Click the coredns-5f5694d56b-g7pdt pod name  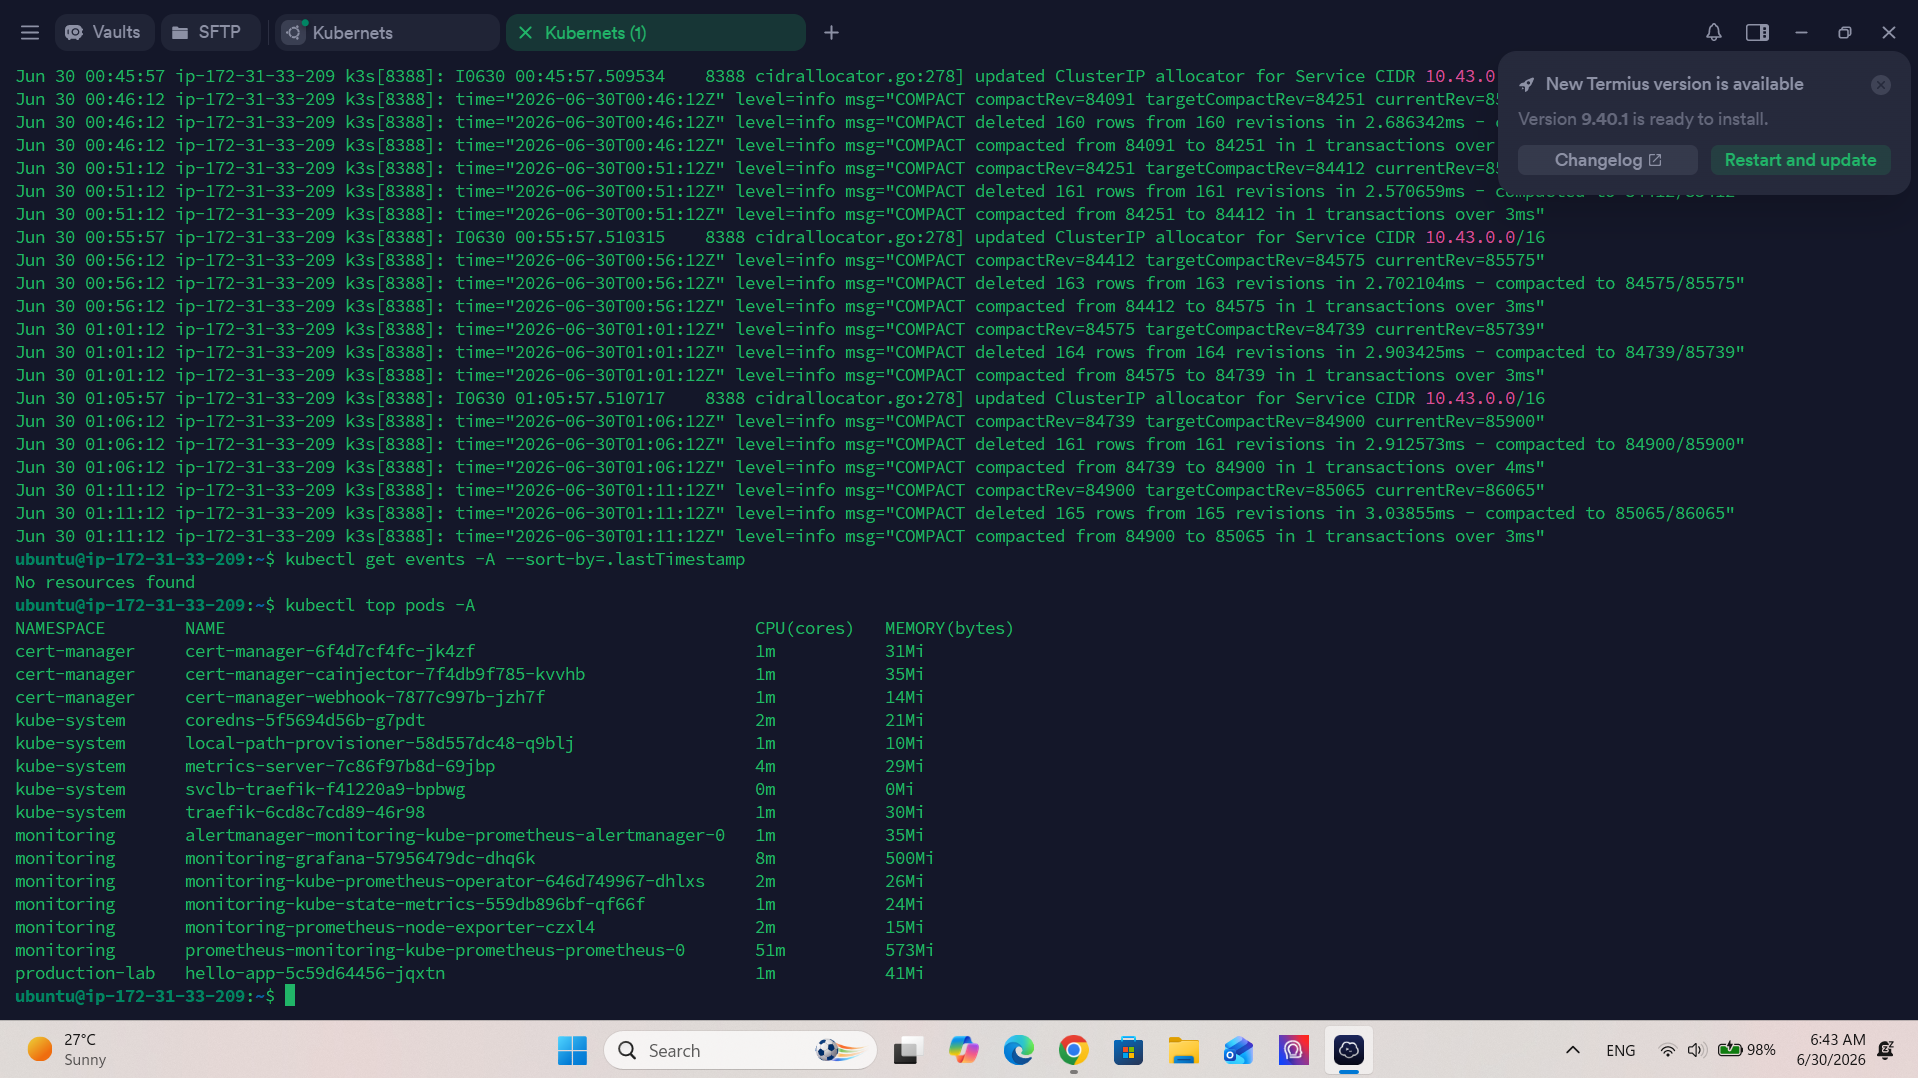tap(305, 720)
